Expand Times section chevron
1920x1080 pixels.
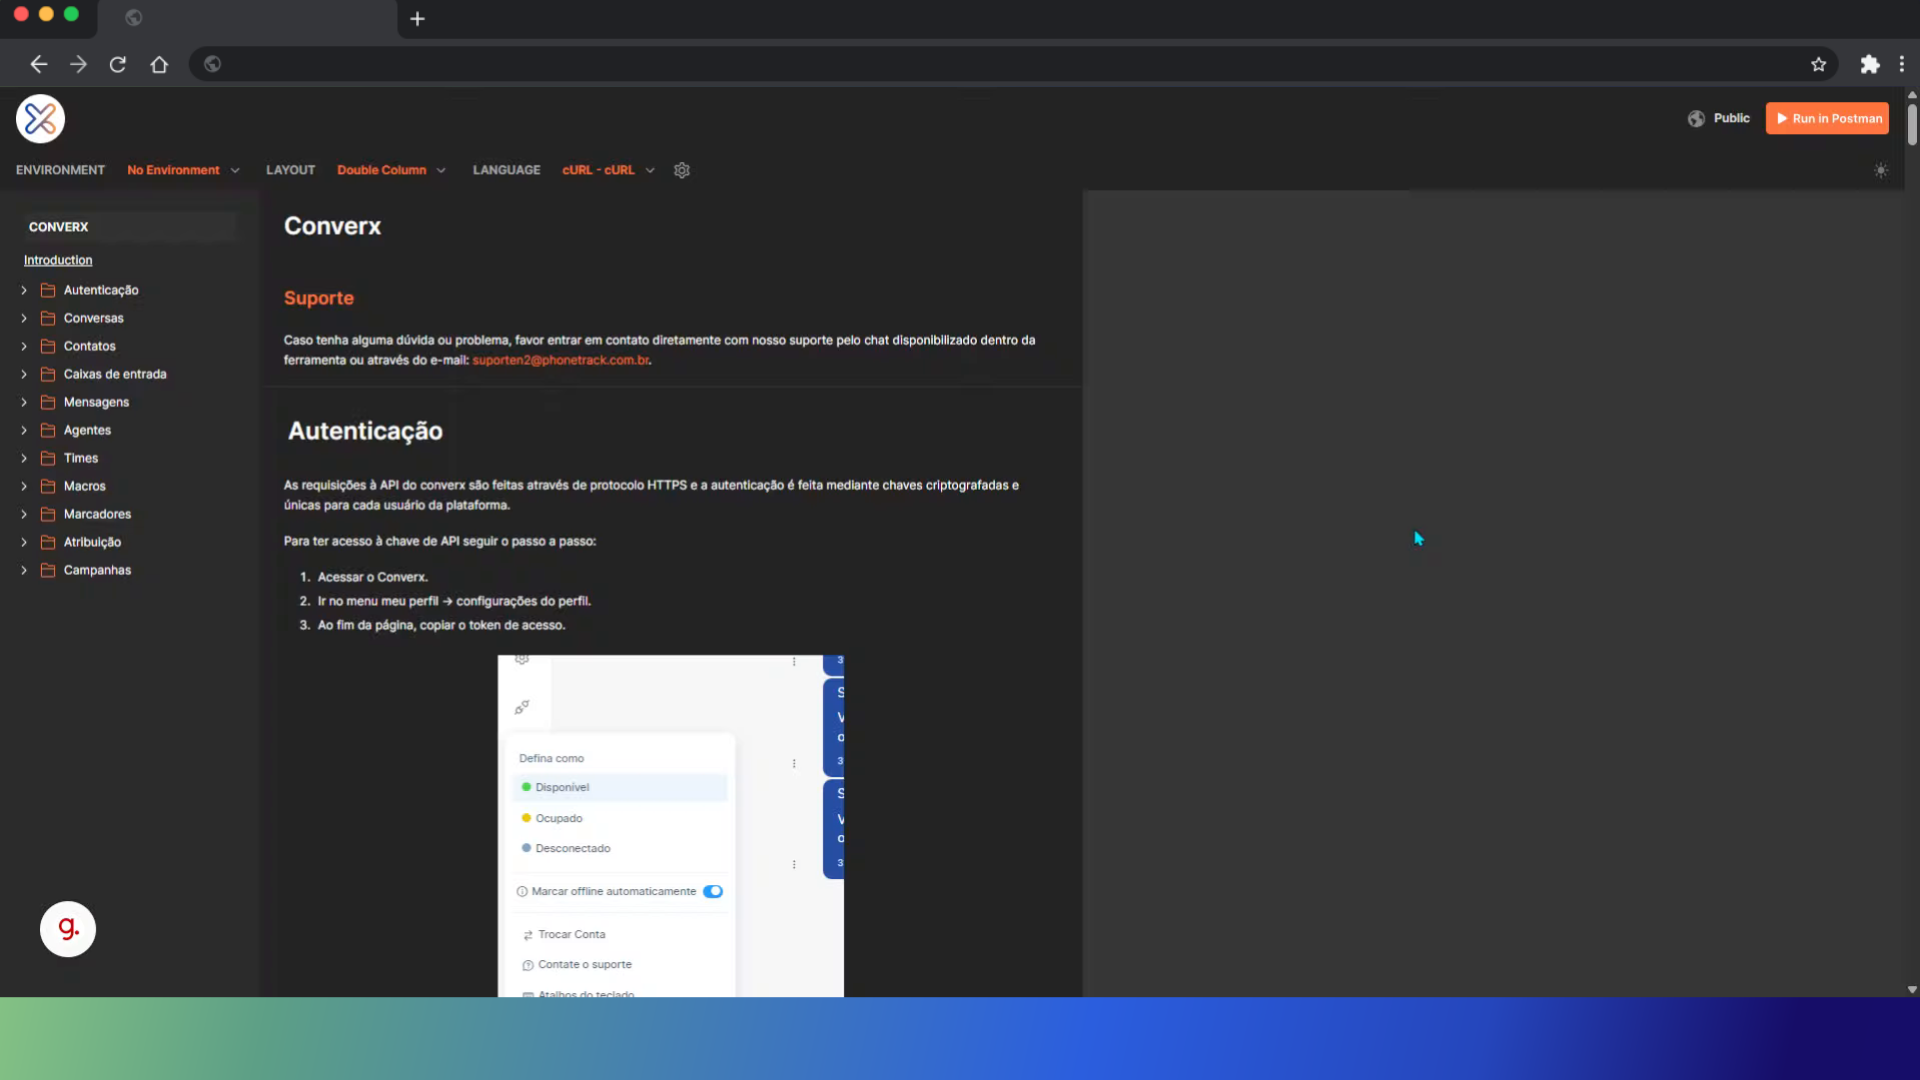click(x=24, y=458)
